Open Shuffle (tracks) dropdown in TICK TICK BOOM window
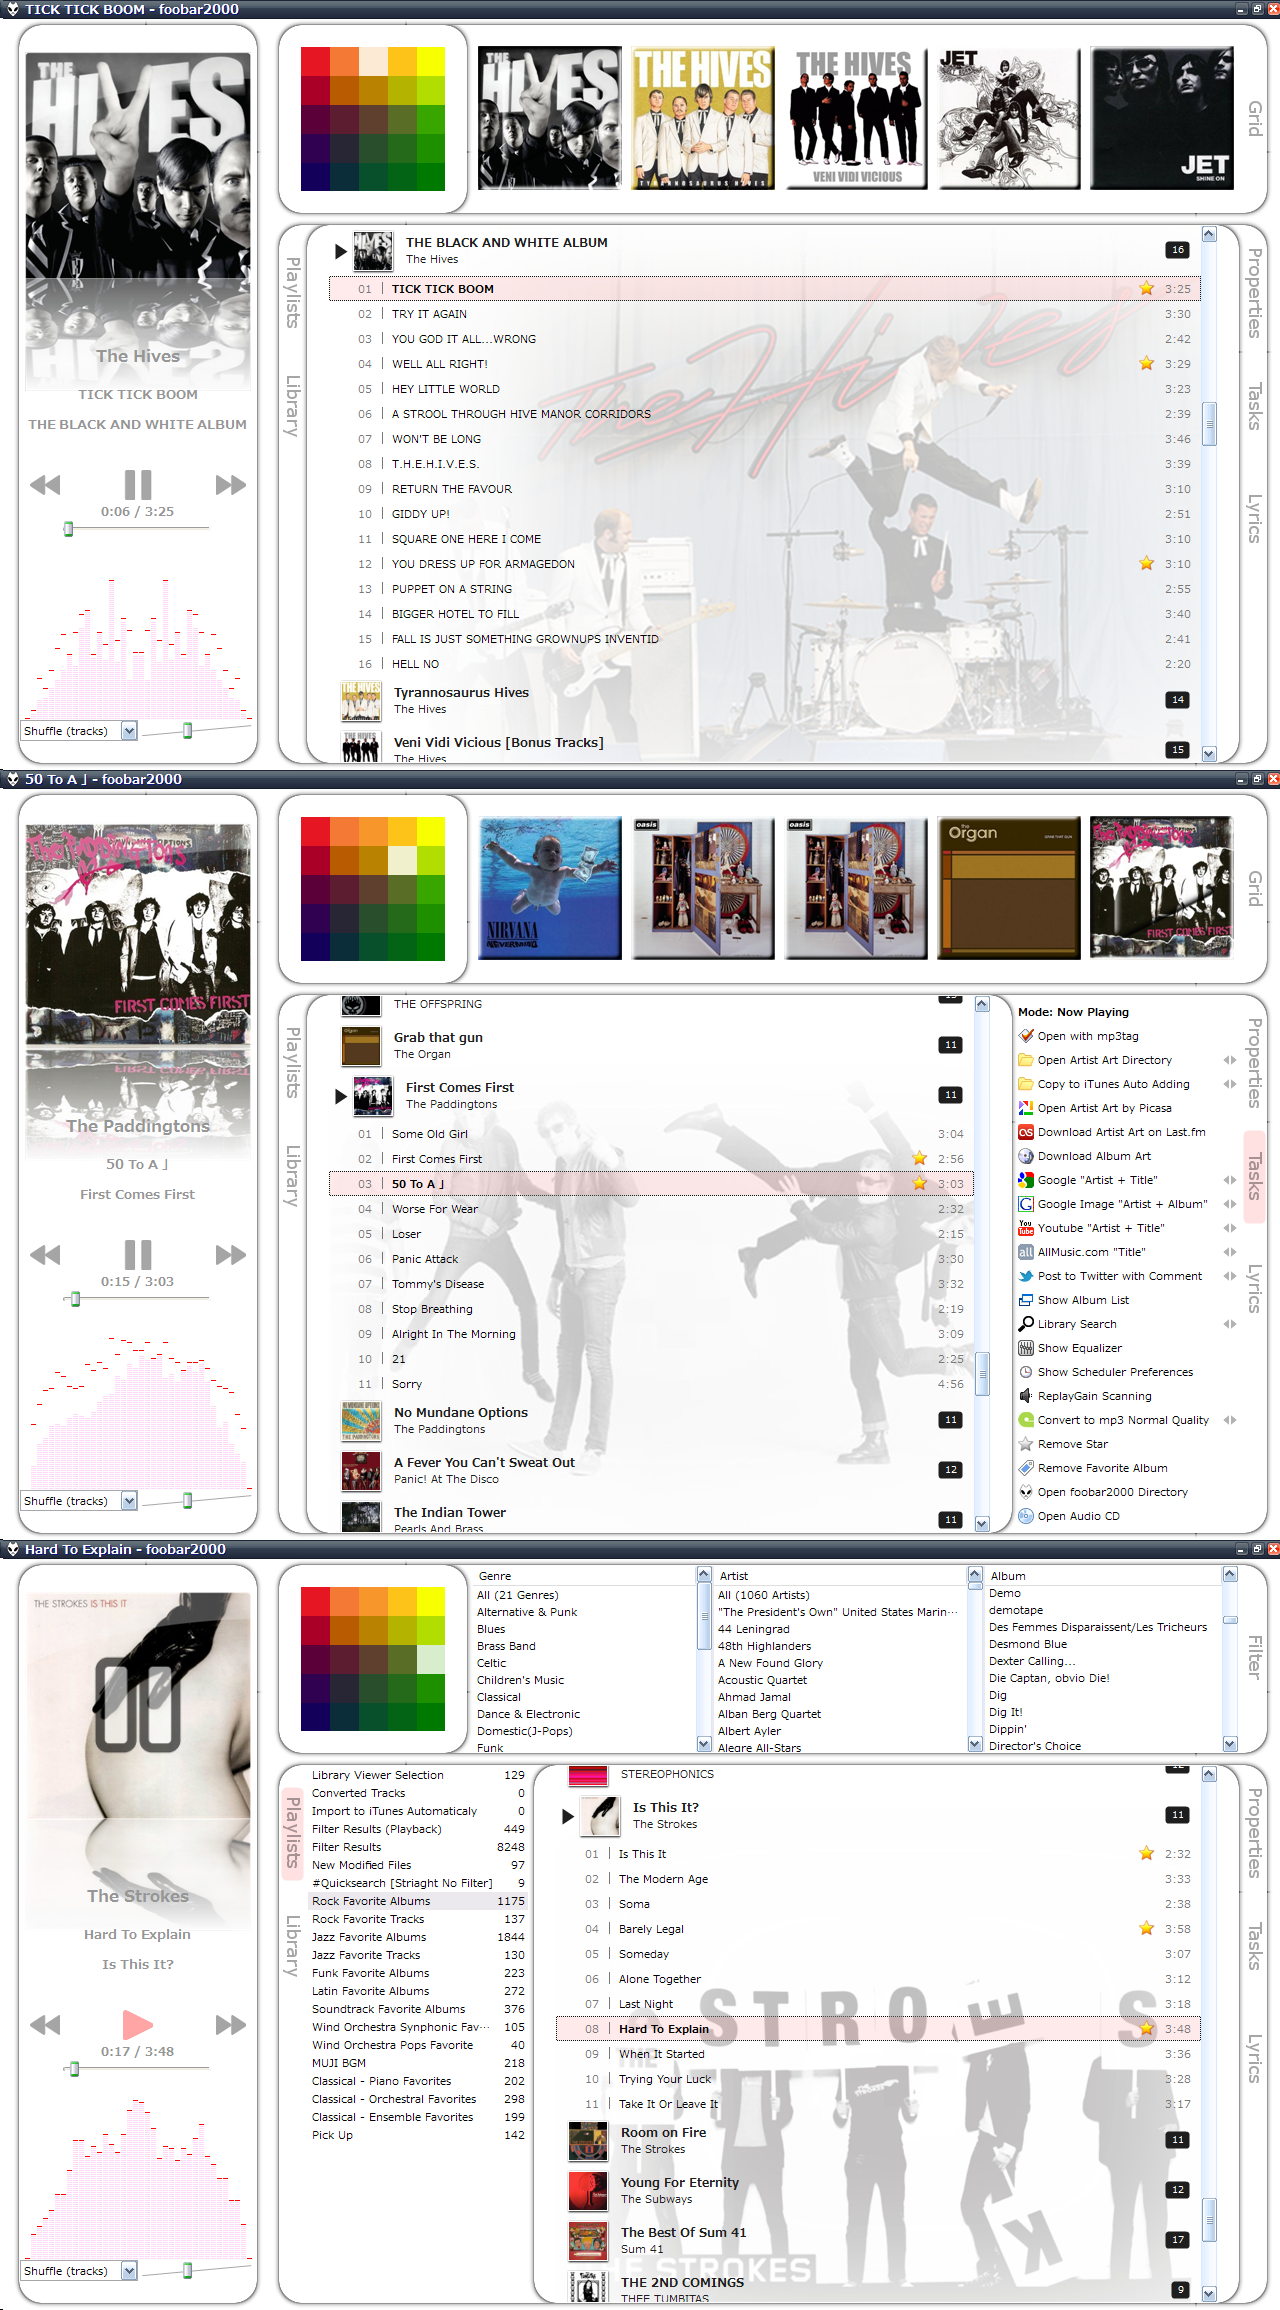Screen dimensions: 1280x2310 129,731
